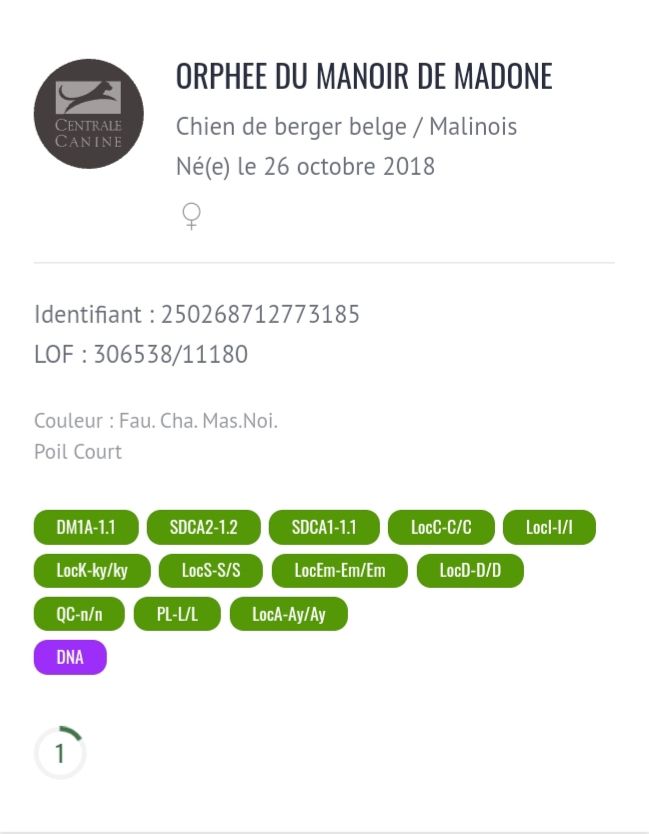Click the LocEm-Em/Em badge
The width and height of the screenshot is (649, 834).
pos(340,571)
